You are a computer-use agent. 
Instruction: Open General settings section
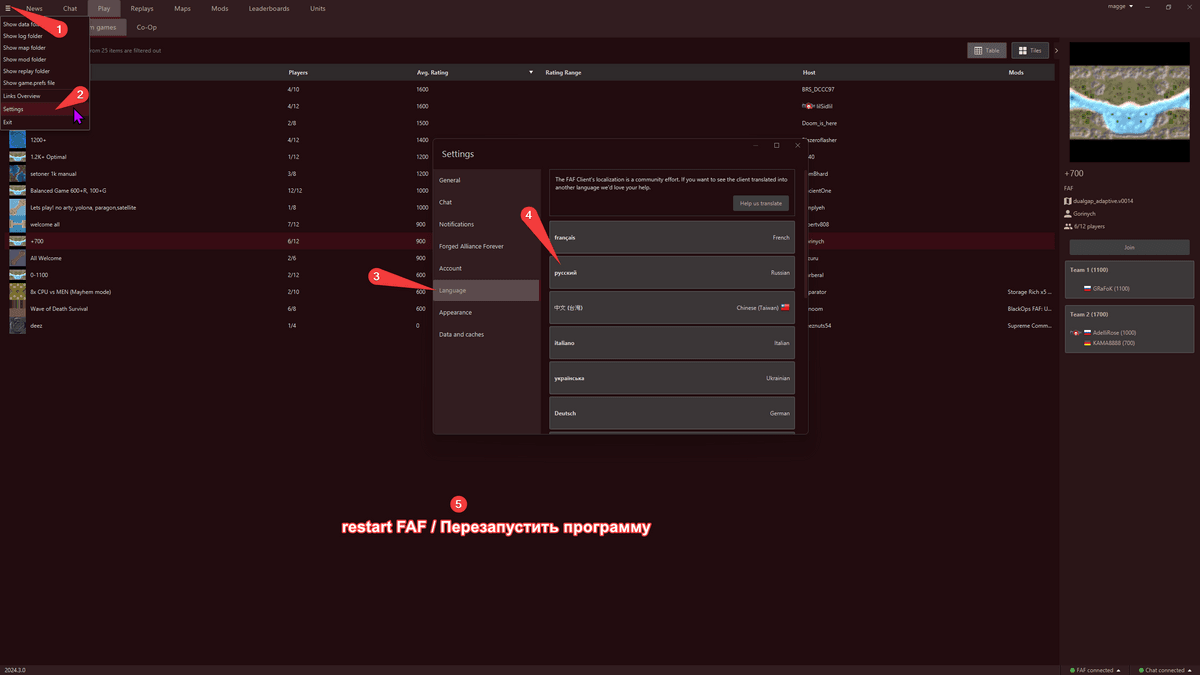click(x=486, y=180)
